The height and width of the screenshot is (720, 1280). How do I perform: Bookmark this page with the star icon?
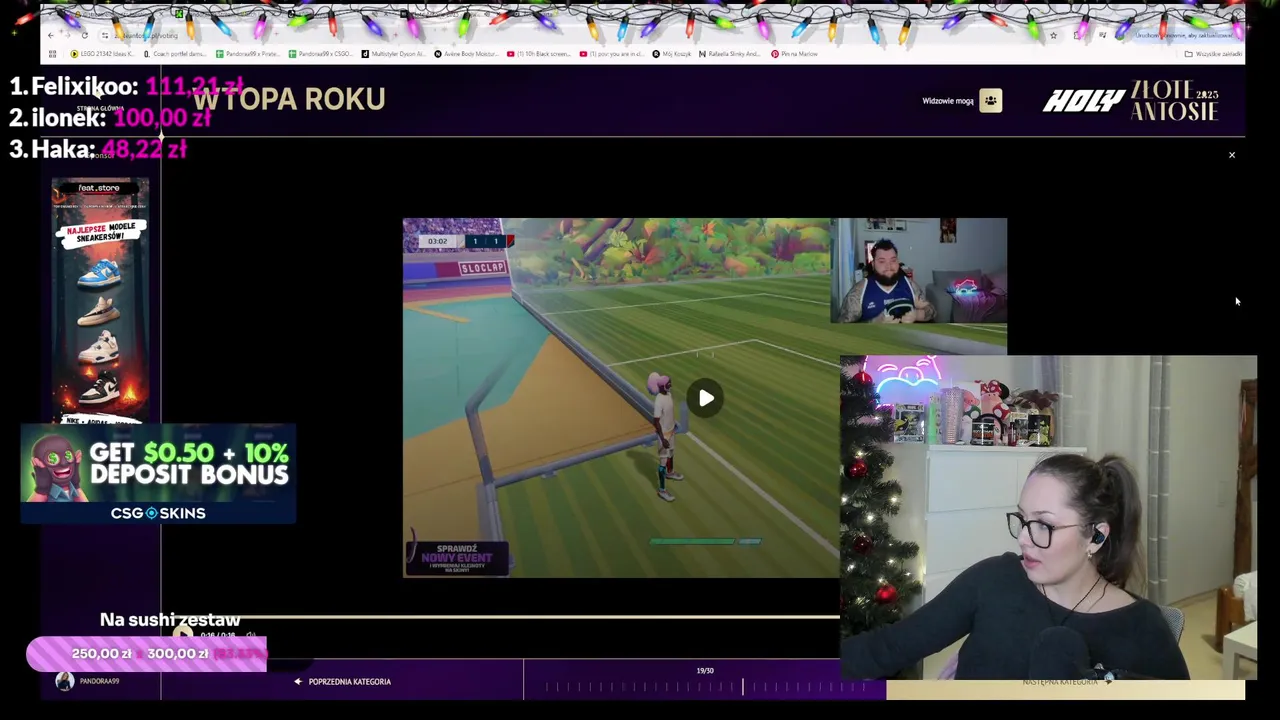[1053, 35]
